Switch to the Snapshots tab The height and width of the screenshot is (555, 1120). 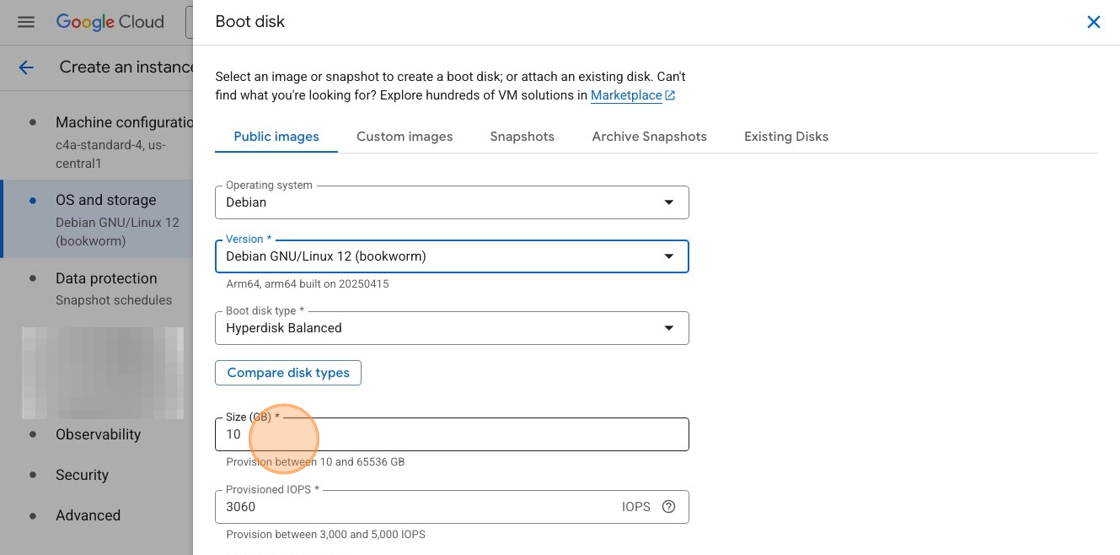522,136
